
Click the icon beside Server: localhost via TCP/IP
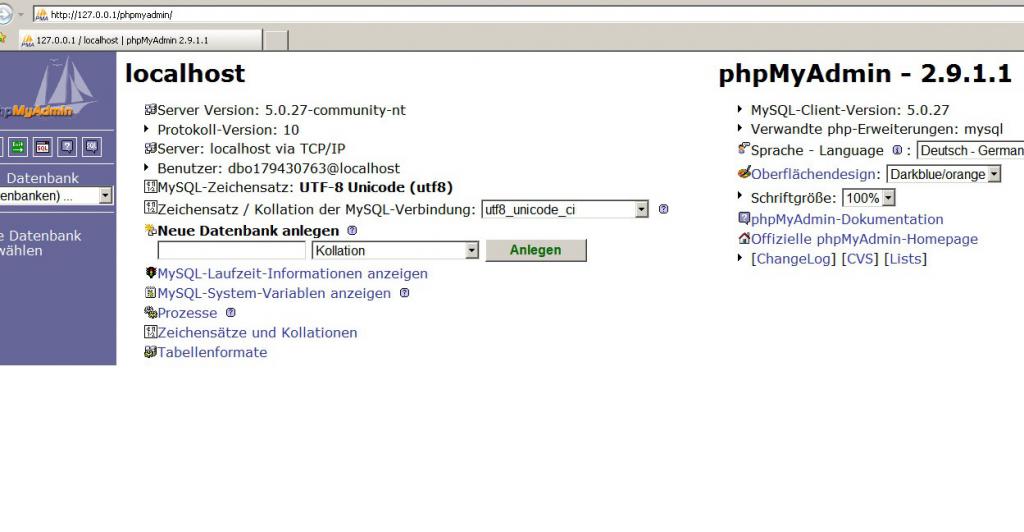point(150,148)
